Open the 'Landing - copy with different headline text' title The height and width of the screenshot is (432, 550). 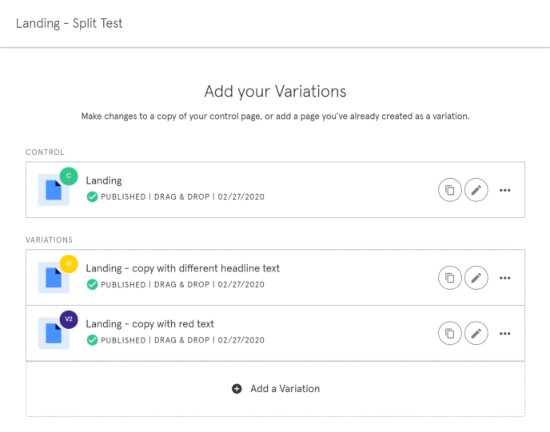coord(183,268)
